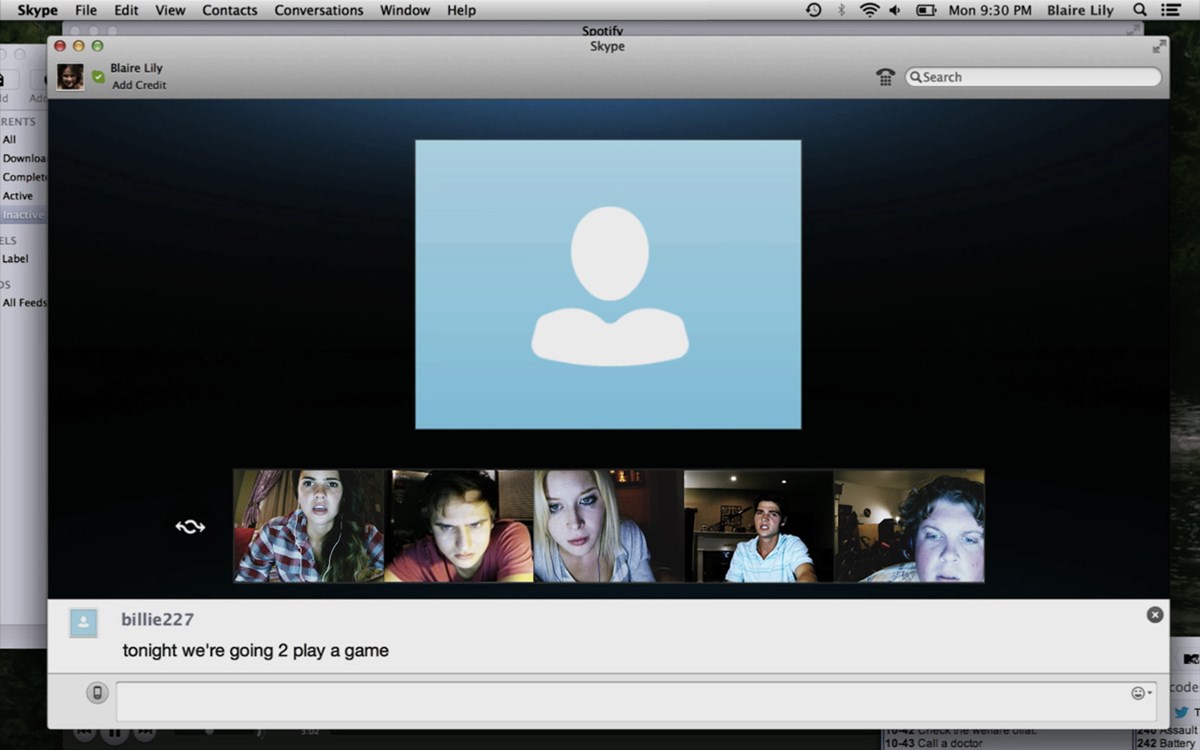The image size is (1200, 750).
Task: Click the Skype search field
Action: tap(1035, 77)
